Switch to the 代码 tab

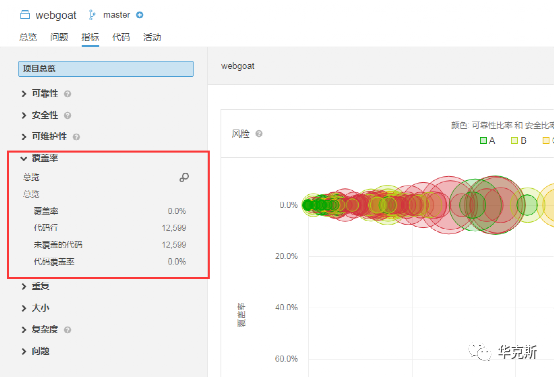[x=121, y=37]
